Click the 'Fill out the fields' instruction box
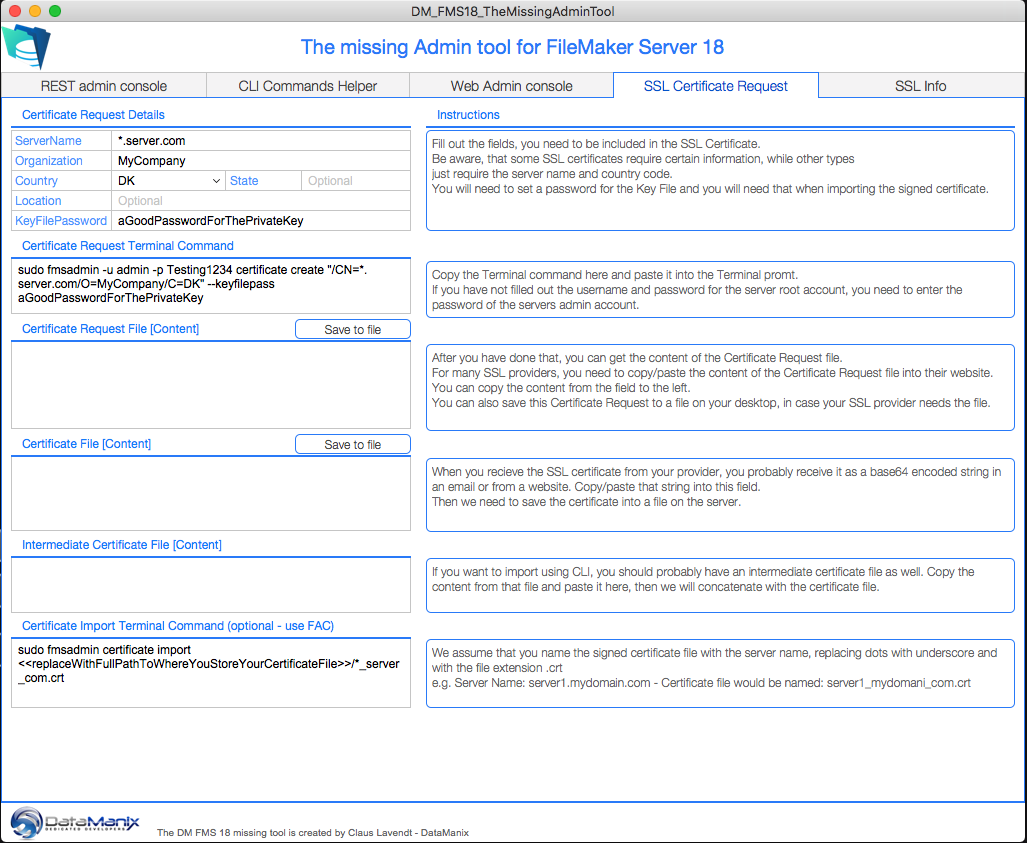Viewport: 1027px width, 843px height. click(x=720, y=181)
